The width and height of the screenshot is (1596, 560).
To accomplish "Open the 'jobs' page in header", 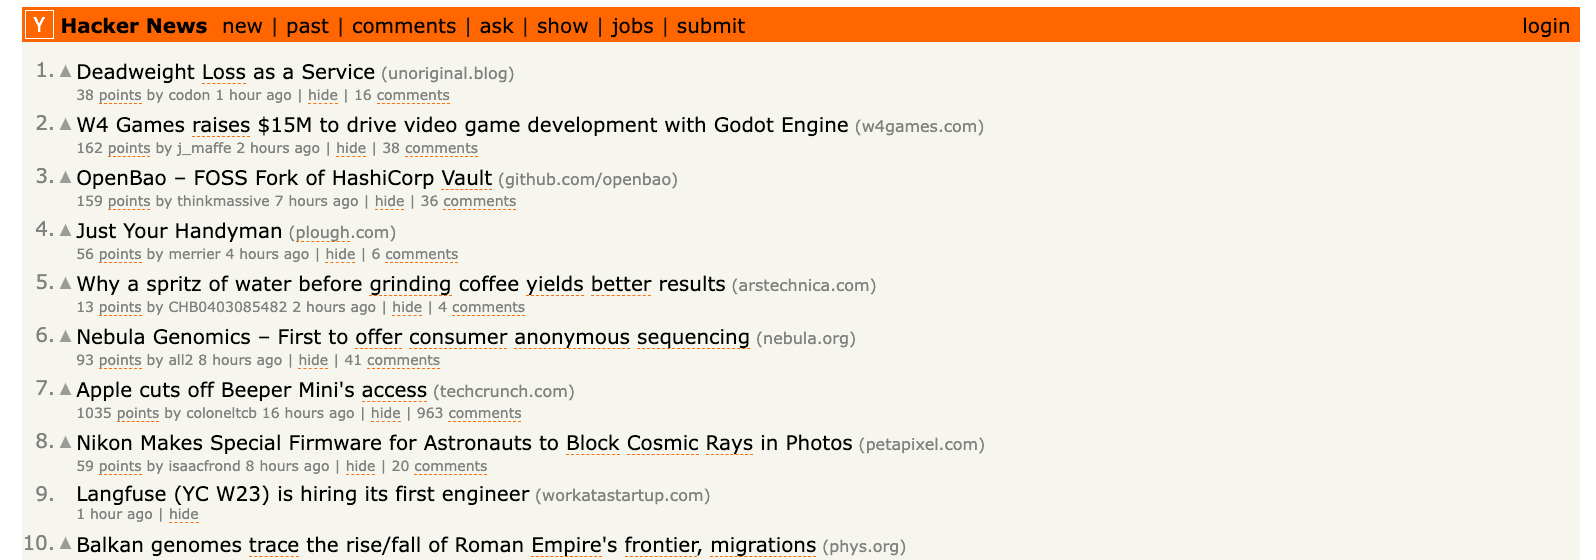I will coord(632,26).
